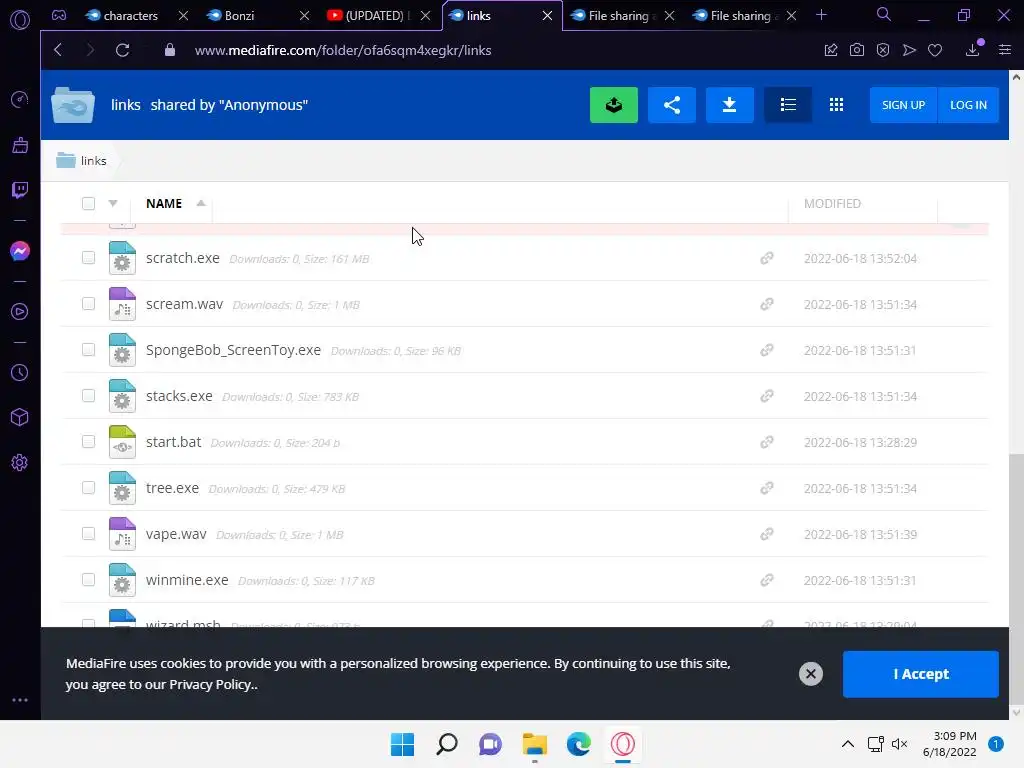The height and width of the screenshot is (768, 1024).
Task: Check the scream.wav checkbox
Action: pos(88,304)
